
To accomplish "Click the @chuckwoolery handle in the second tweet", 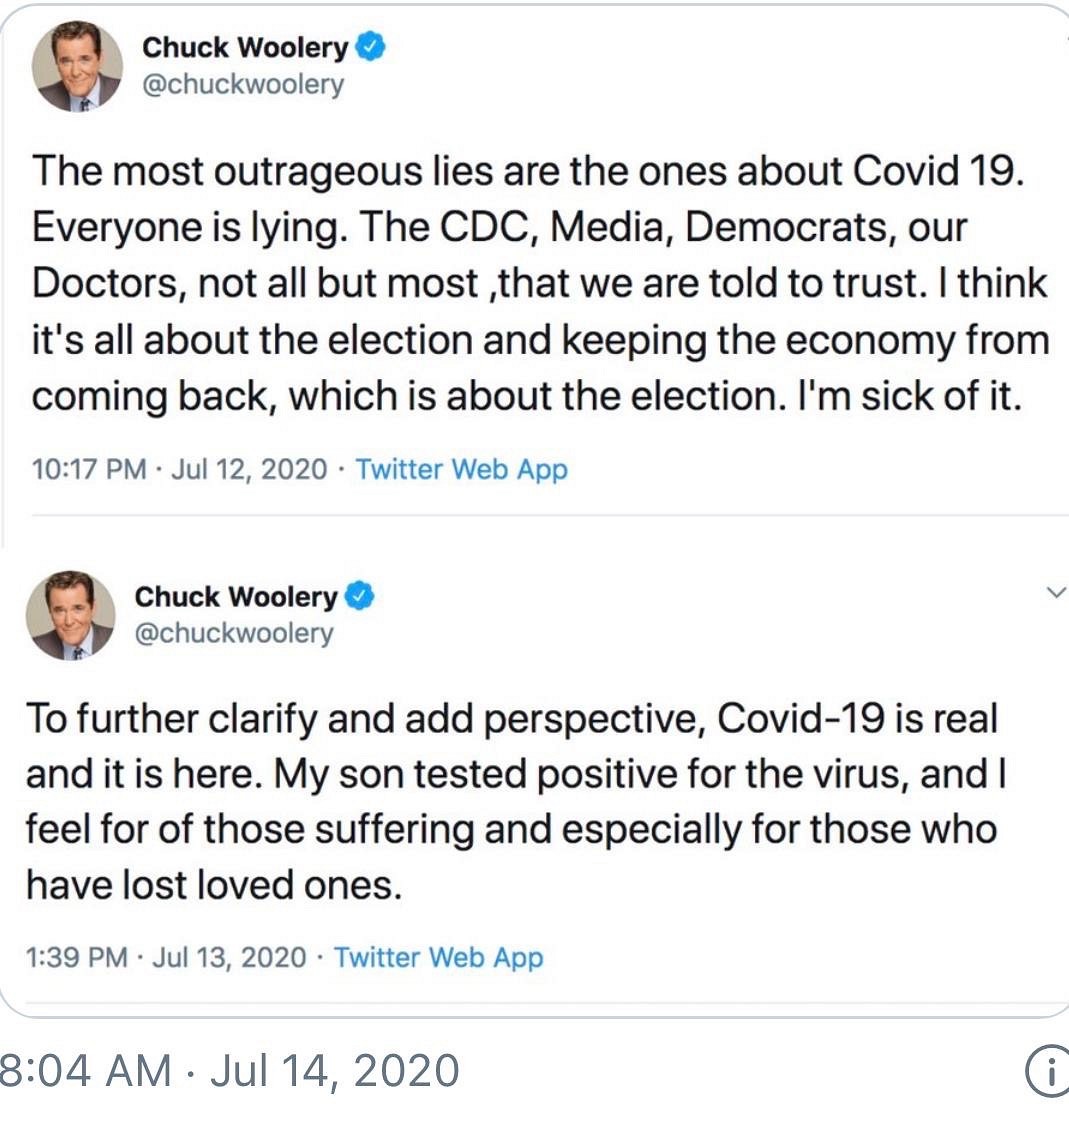I will [234, 634].
